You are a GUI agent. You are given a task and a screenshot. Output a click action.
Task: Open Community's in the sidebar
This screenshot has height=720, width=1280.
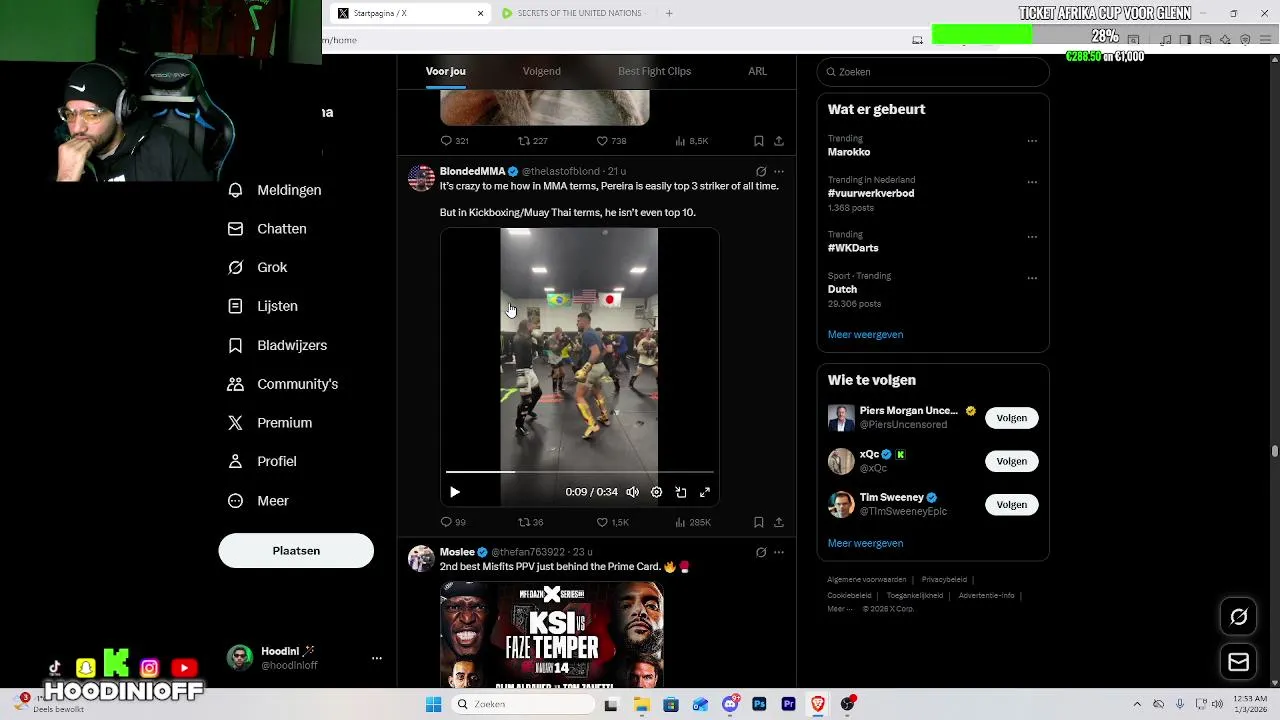point(283,384)
